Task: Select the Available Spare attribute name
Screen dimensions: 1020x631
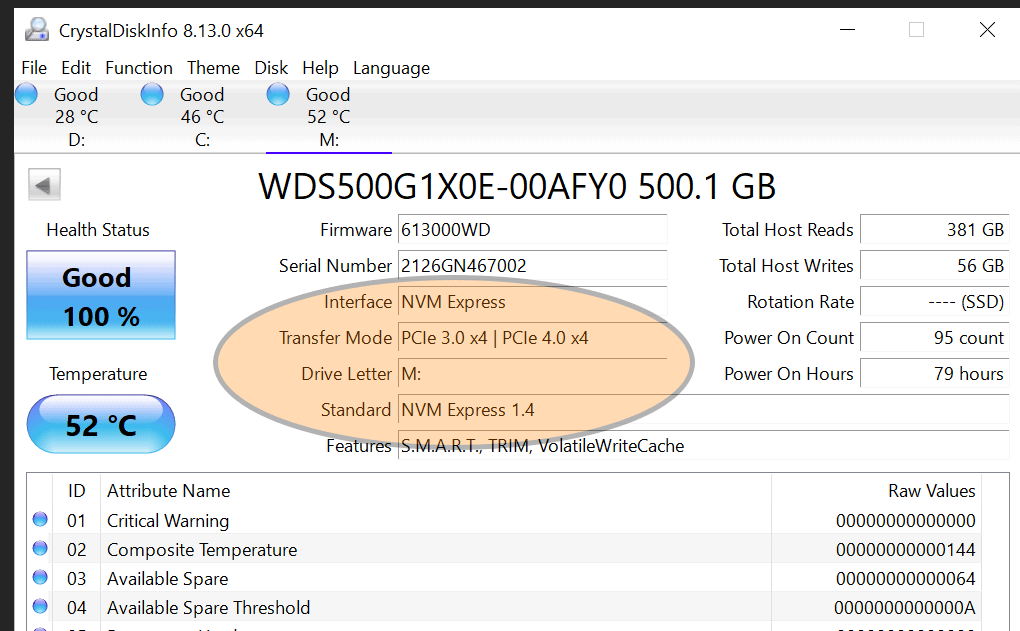Action: pos(168,578)
